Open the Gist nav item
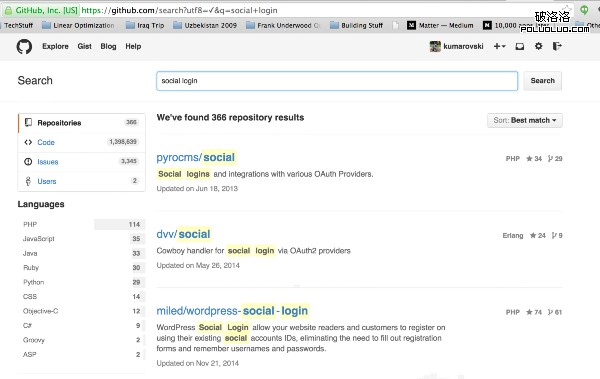Screen dimensions: 600x379 84,46
